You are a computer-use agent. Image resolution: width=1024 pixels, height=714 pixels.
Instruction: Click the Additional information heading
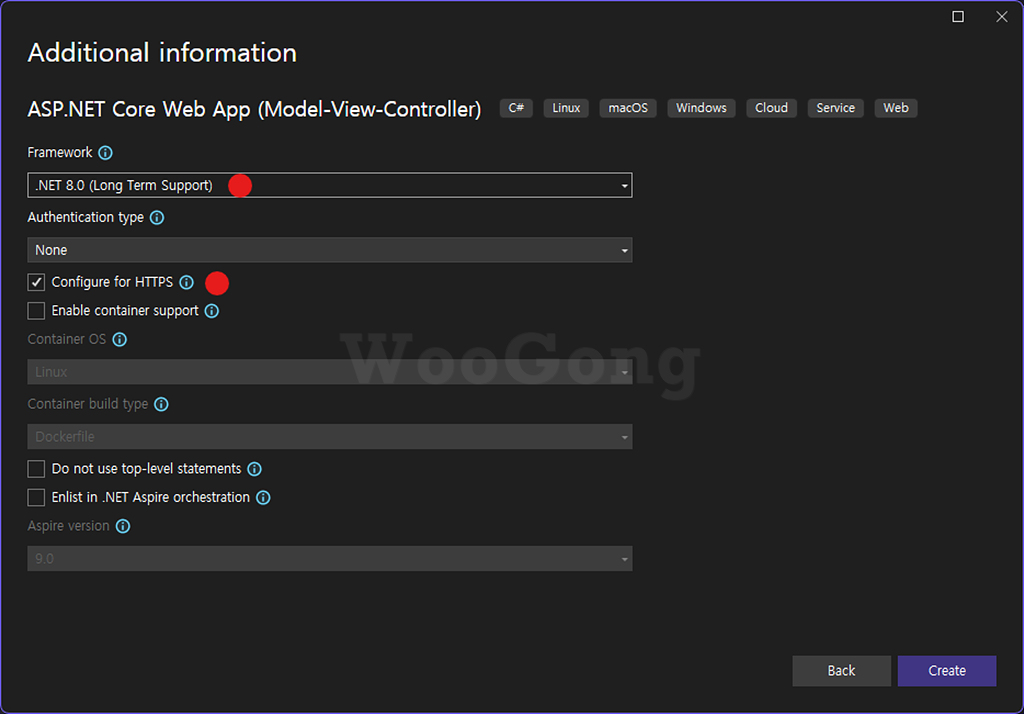click(x=162, y=53)
